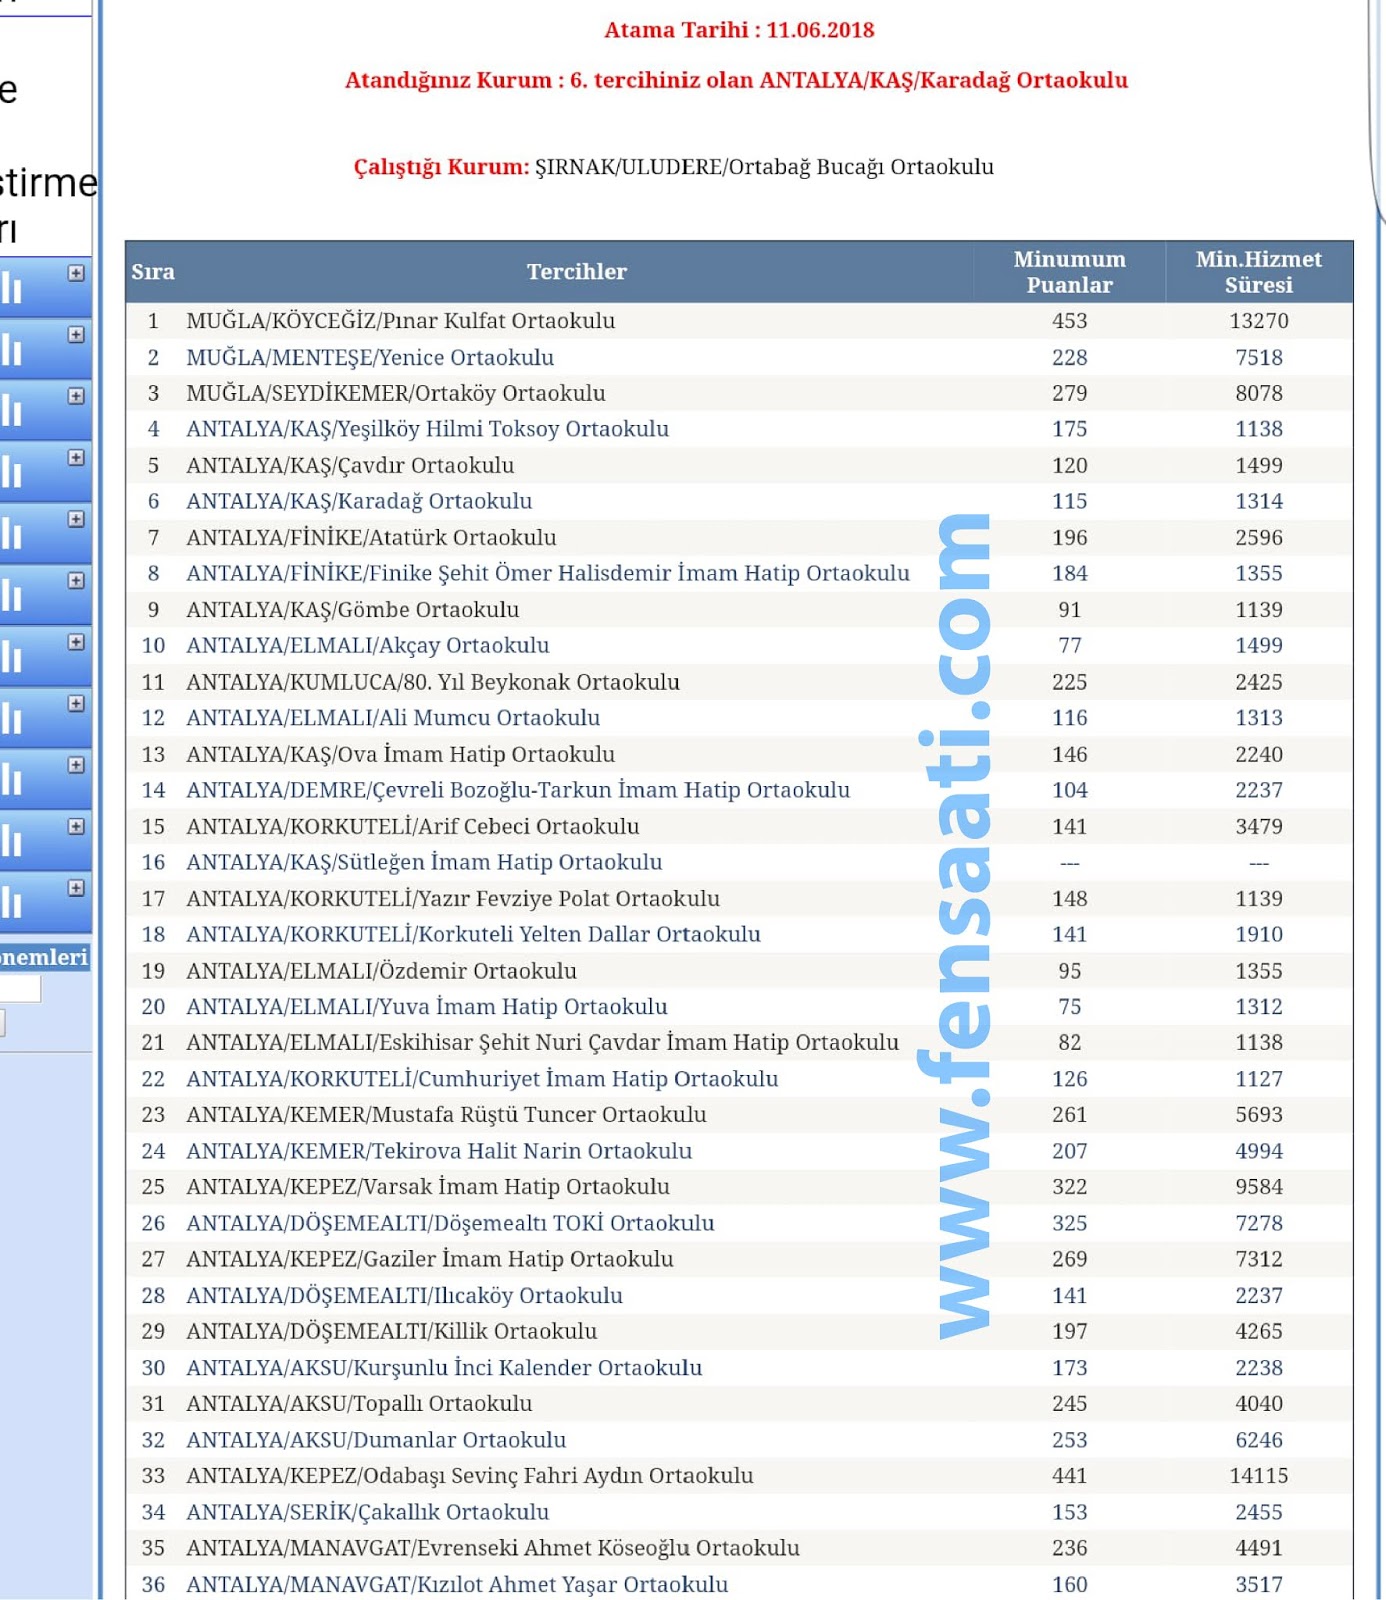Select ANTALYA/SERİK/Çakallık Ortaokulu row
1386x1600 pixels.
click(x=739, y=1512)
